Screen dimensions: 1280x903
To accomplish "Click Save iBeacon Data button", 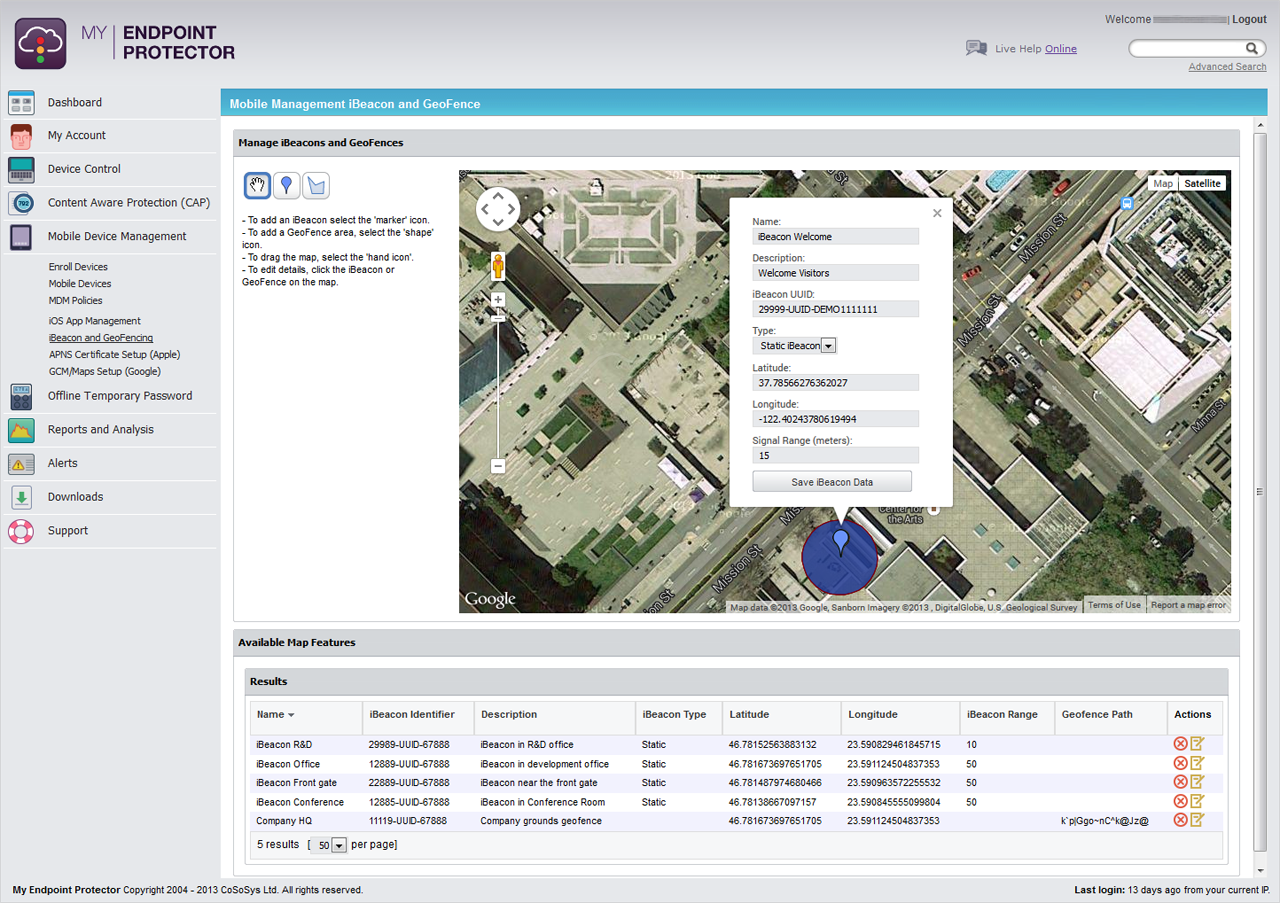I will tap(832, 482).
